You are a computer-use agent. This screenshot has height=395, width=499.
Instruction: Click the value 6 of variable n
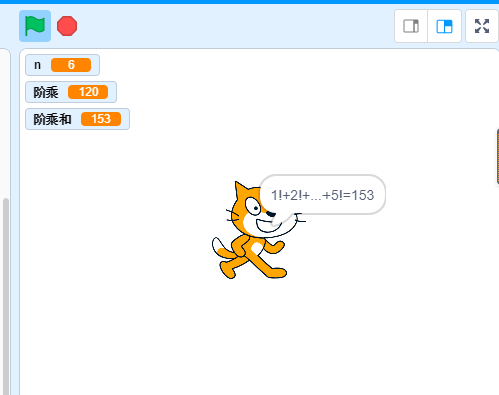(71, 65)
